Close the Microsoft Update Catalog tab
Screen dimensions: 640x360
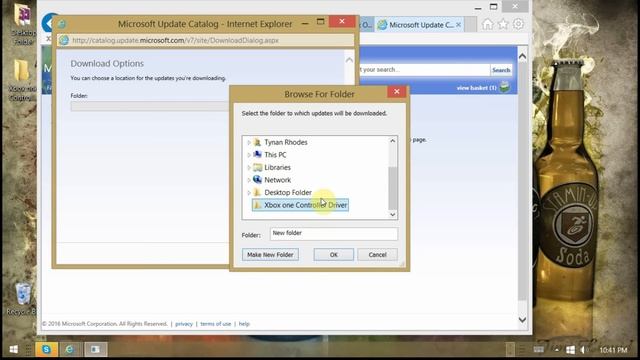coord(459,24)
